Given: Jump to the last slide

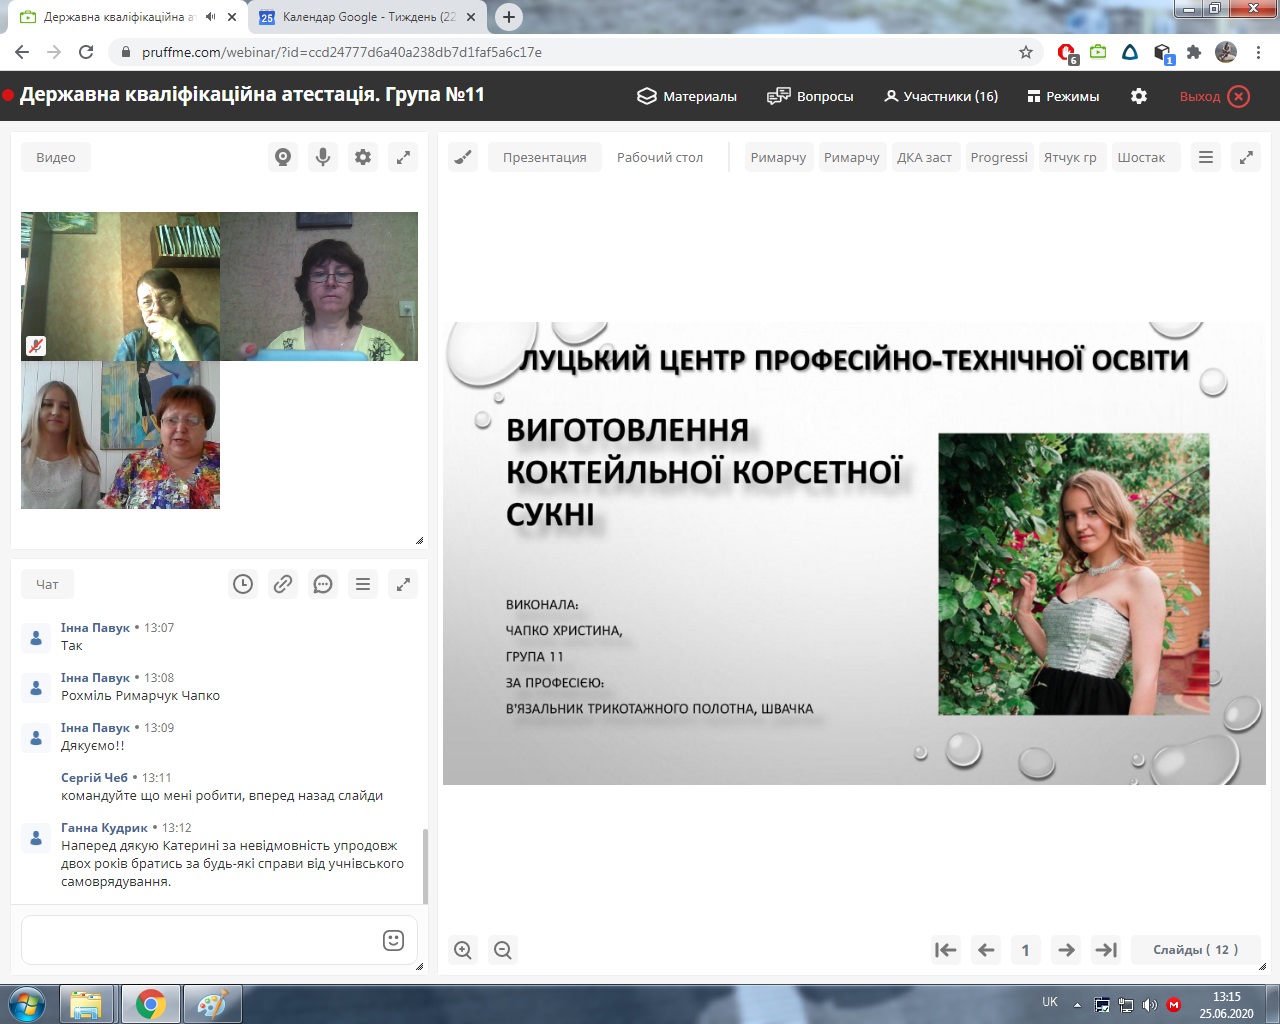Looking at the screenshot, I should pos(1106,950).
